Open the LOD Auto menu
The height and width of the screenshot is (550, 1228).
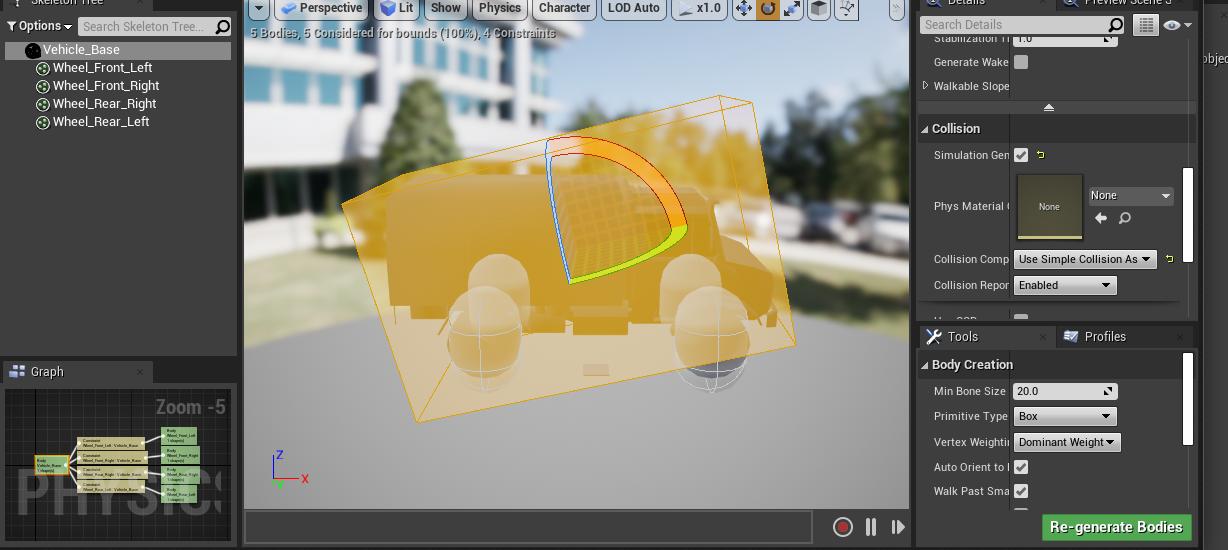click(x=634, y=8)
